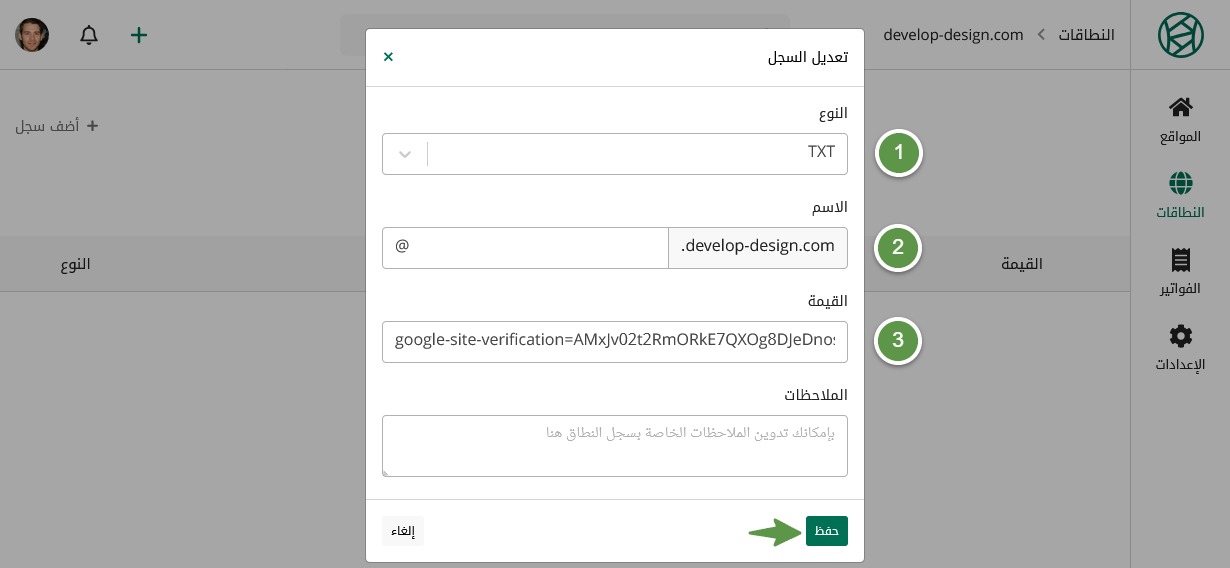This screenshot has height=568, width=1230.
Task: Open the user avatar profile picture
Action: click(32, 35)
